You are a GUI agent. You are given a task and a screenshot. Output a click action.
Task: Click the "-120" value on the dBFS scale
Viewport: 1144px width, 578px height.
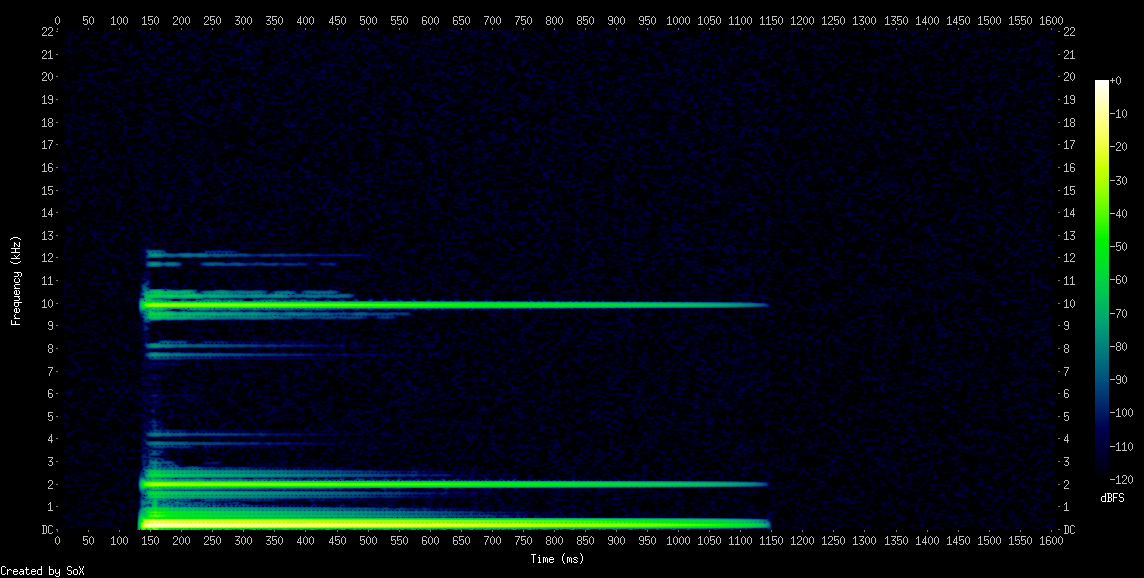[1121, 479]
